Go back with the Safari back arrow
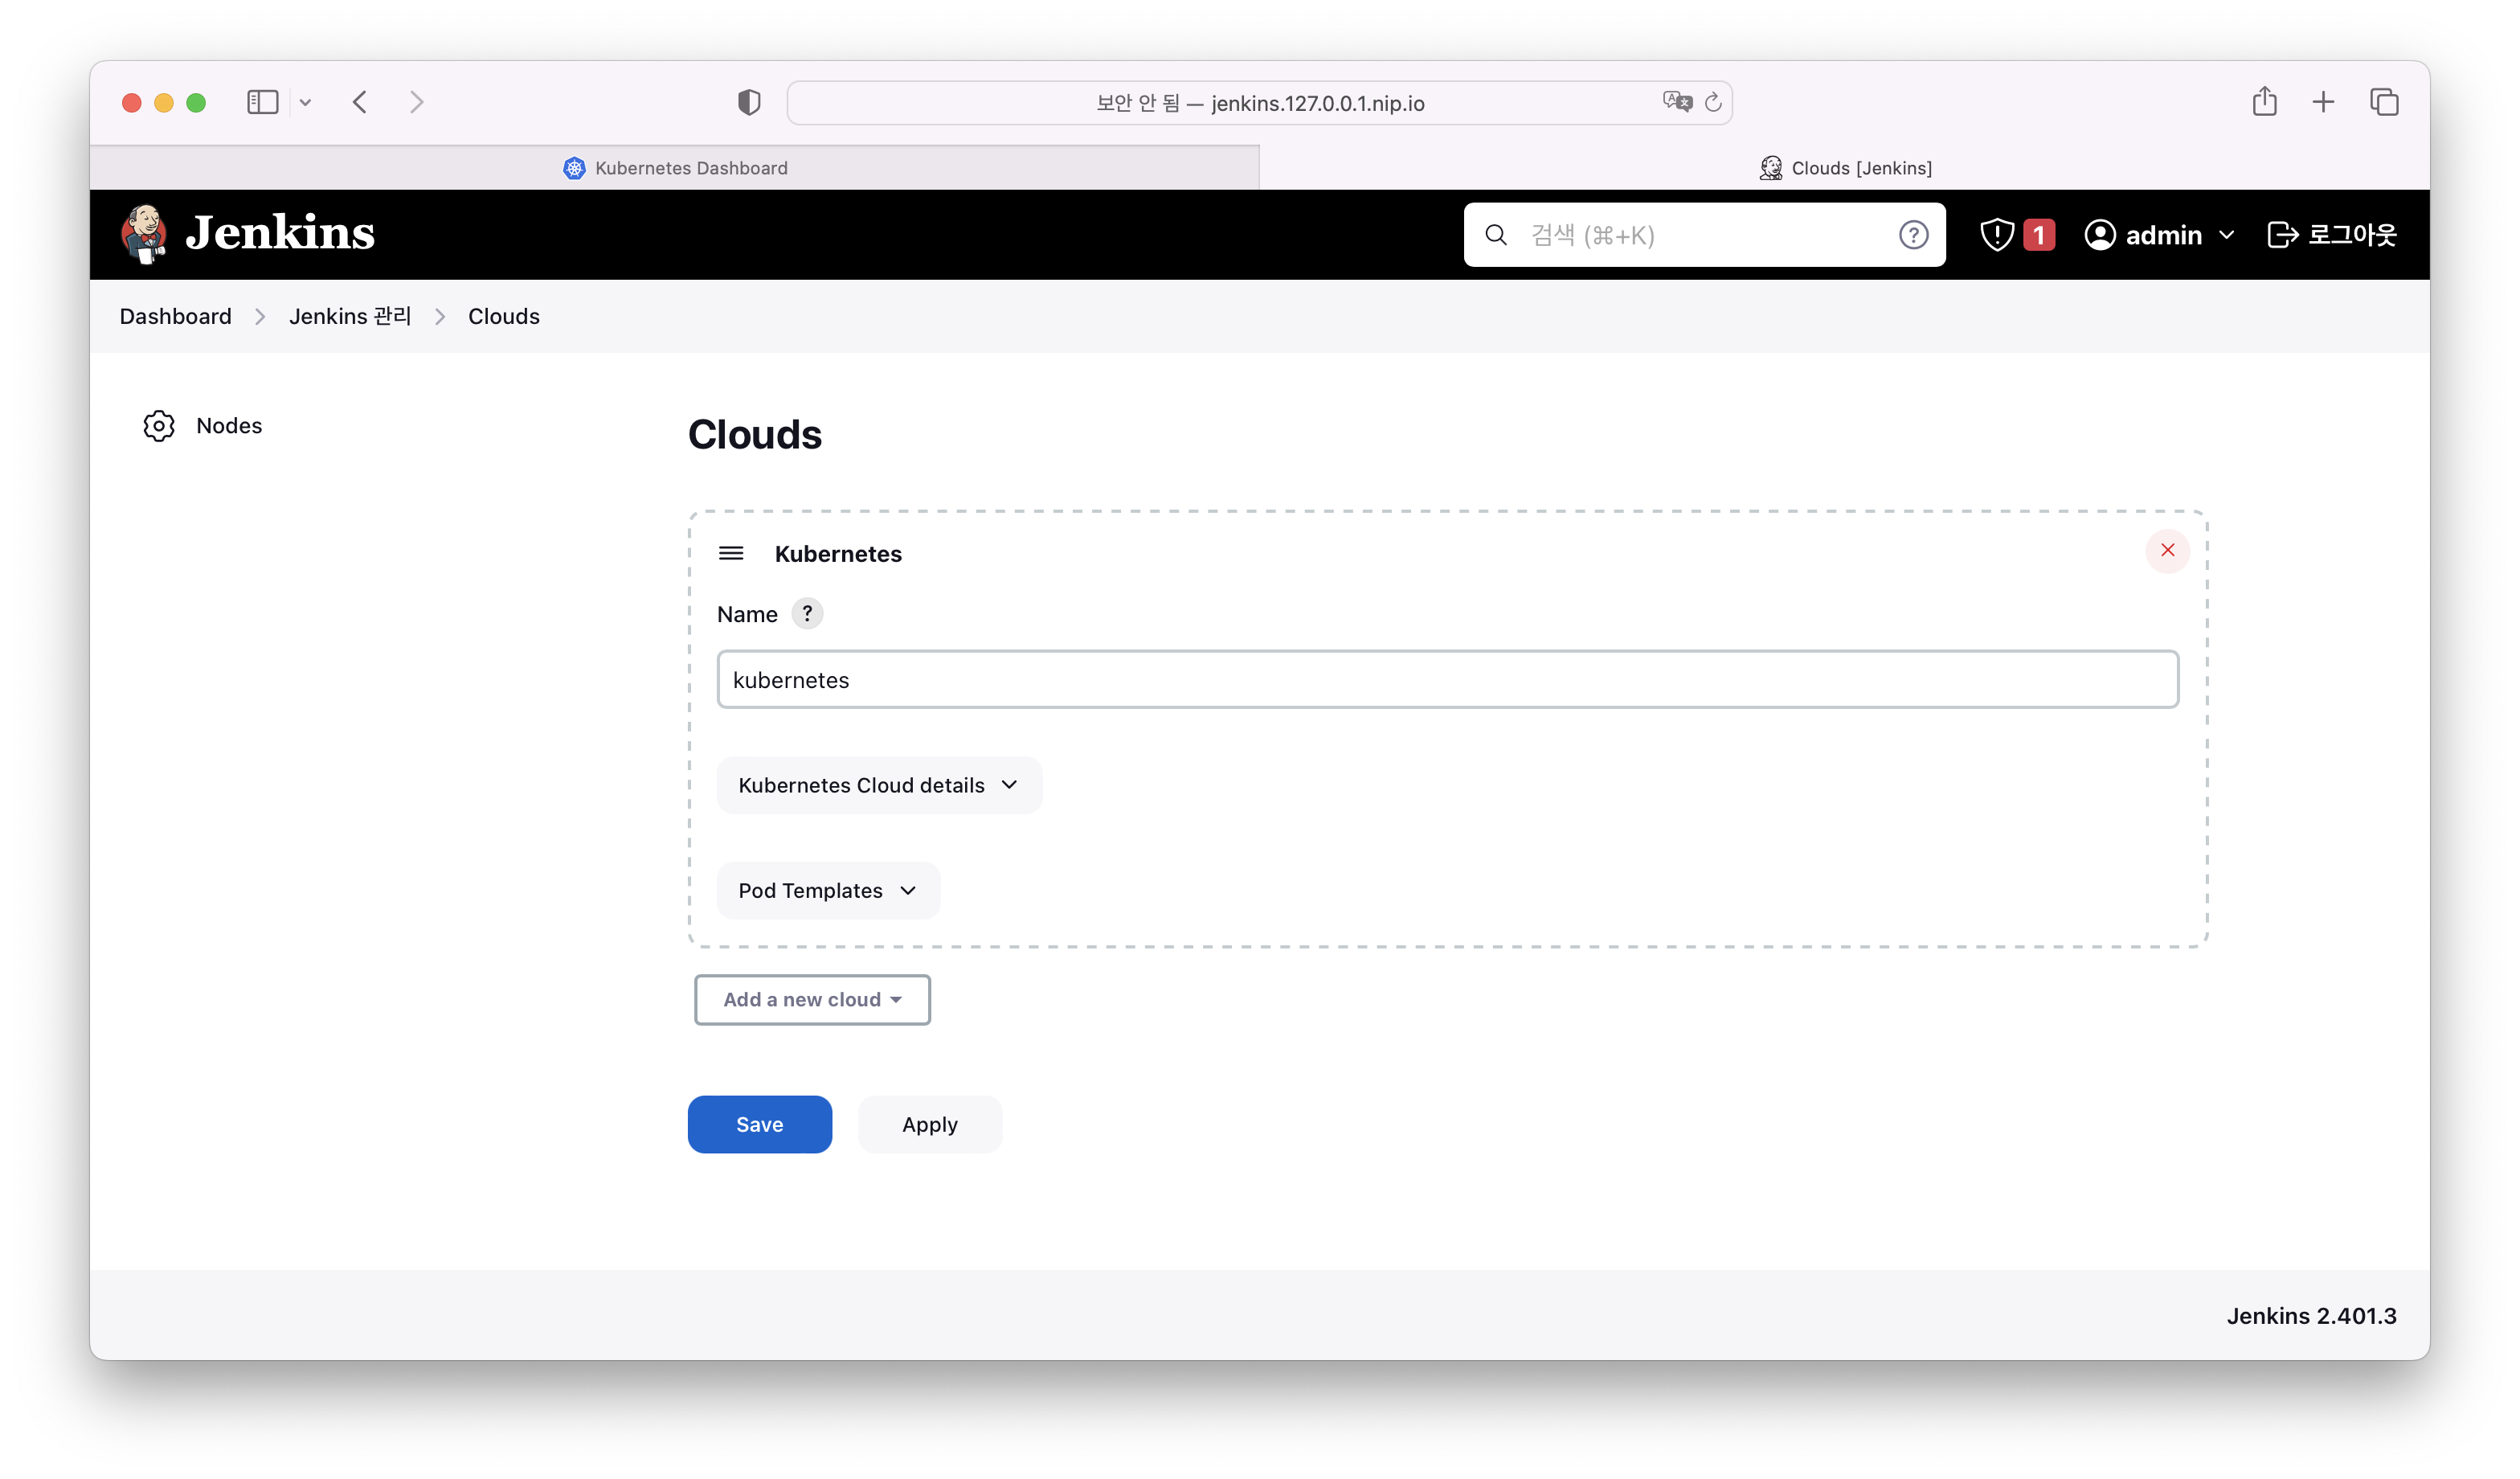 coord(360,102)
